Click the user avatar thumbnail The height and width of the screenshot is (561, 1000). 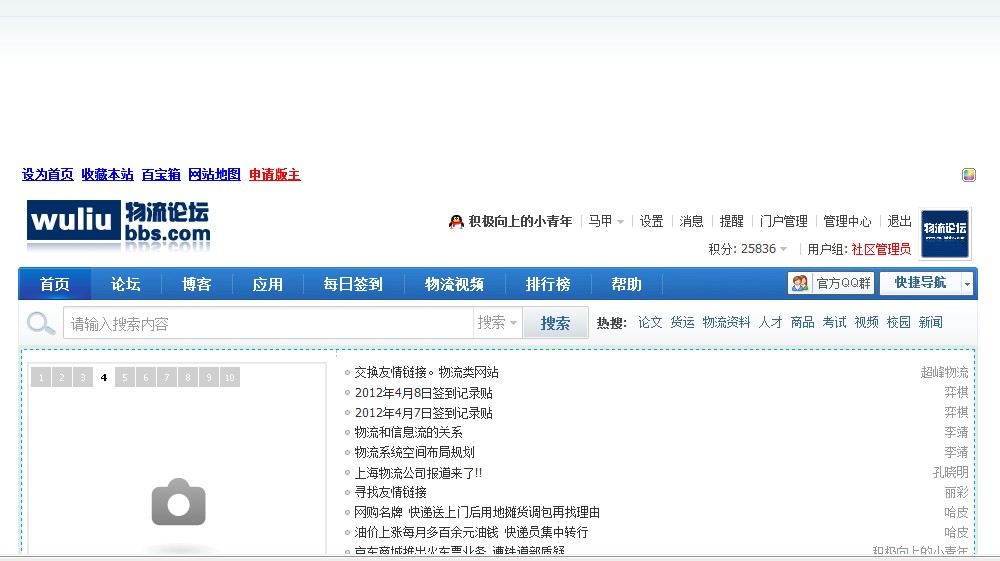945,234
